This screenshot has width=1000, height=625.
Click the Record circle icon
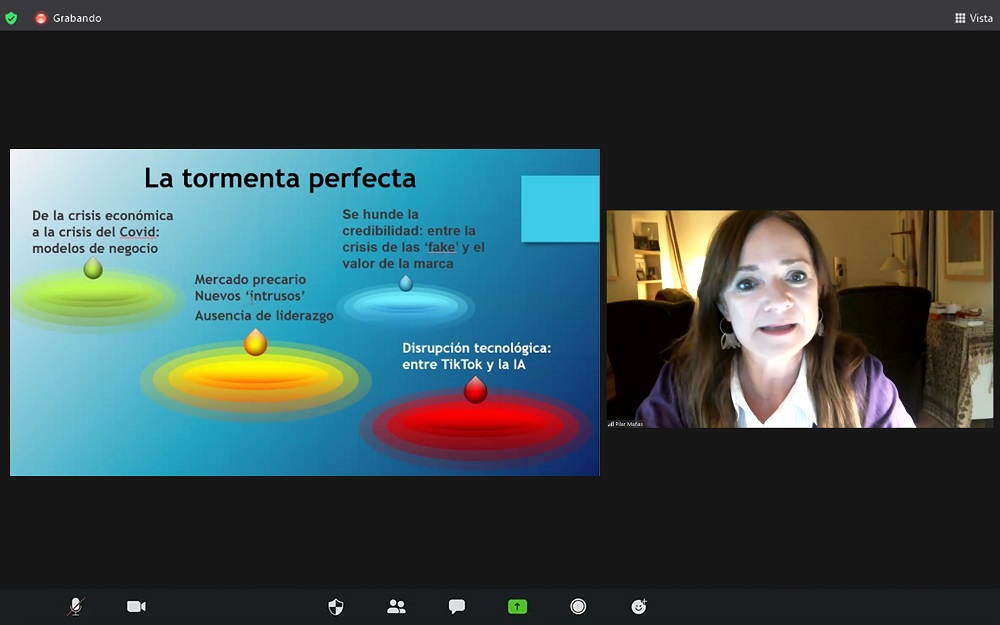click(x=578, y=606)
